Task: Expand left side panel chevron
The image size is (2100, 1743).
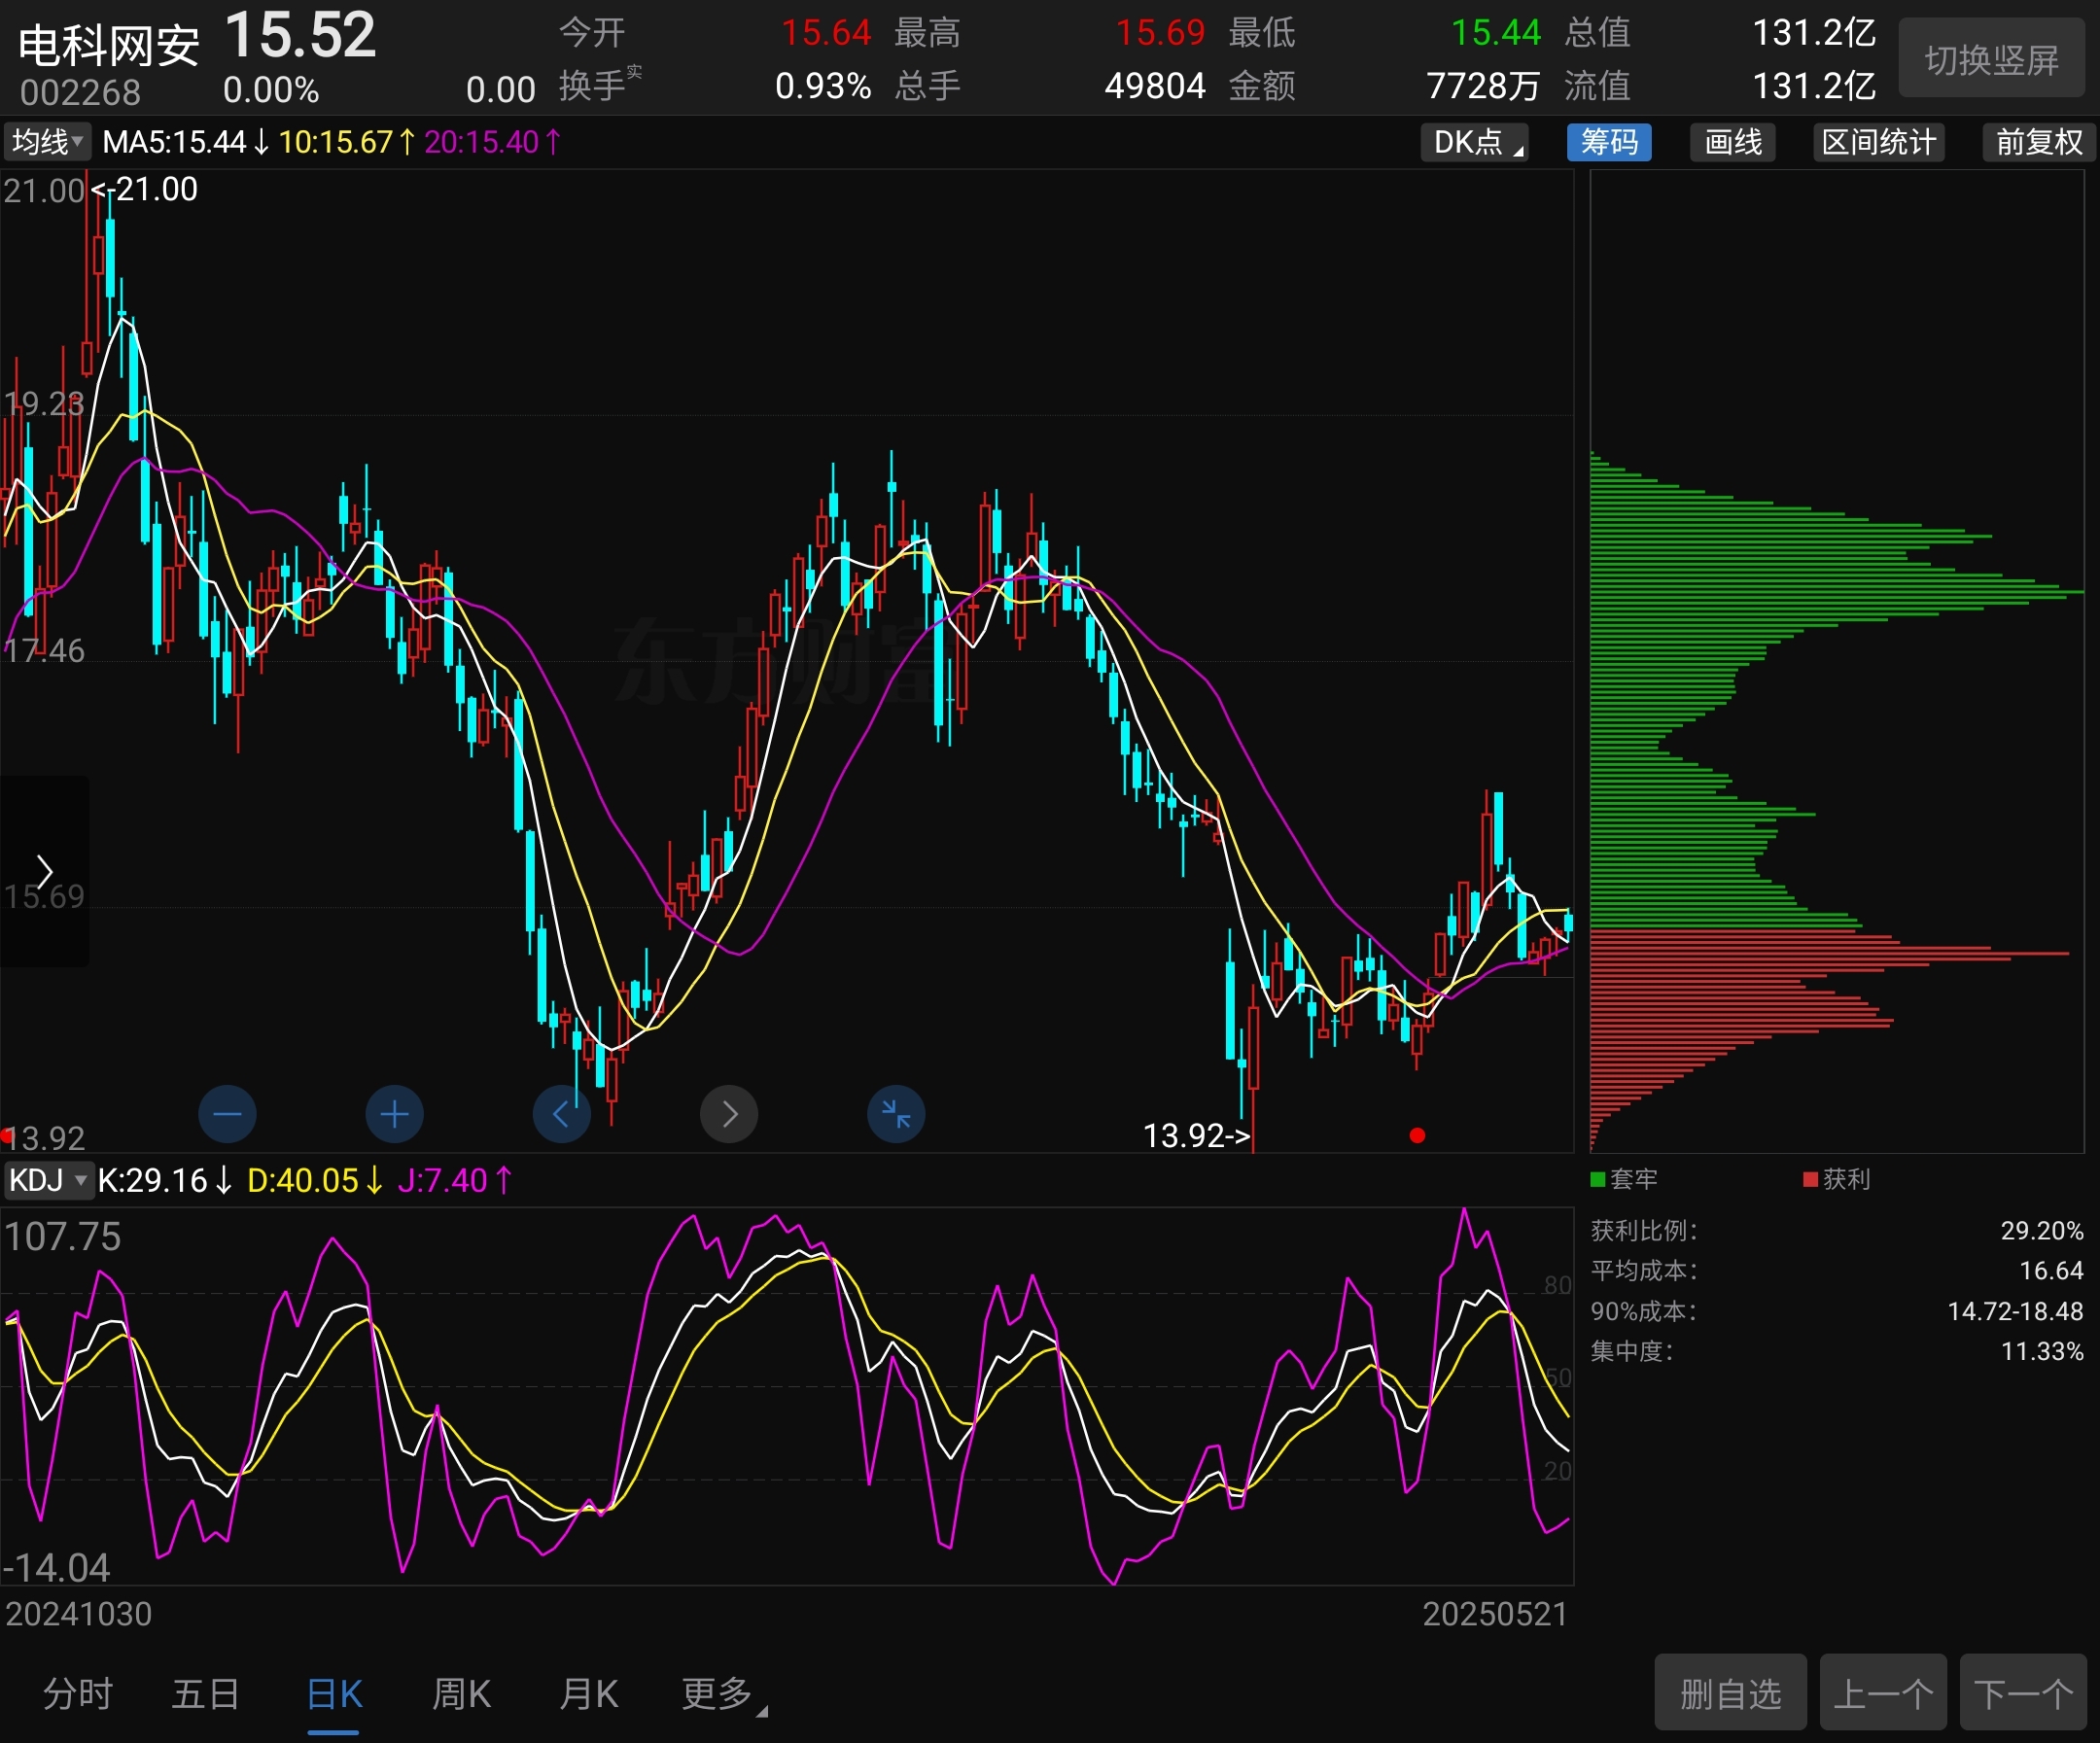Action: tap(44, 871)
